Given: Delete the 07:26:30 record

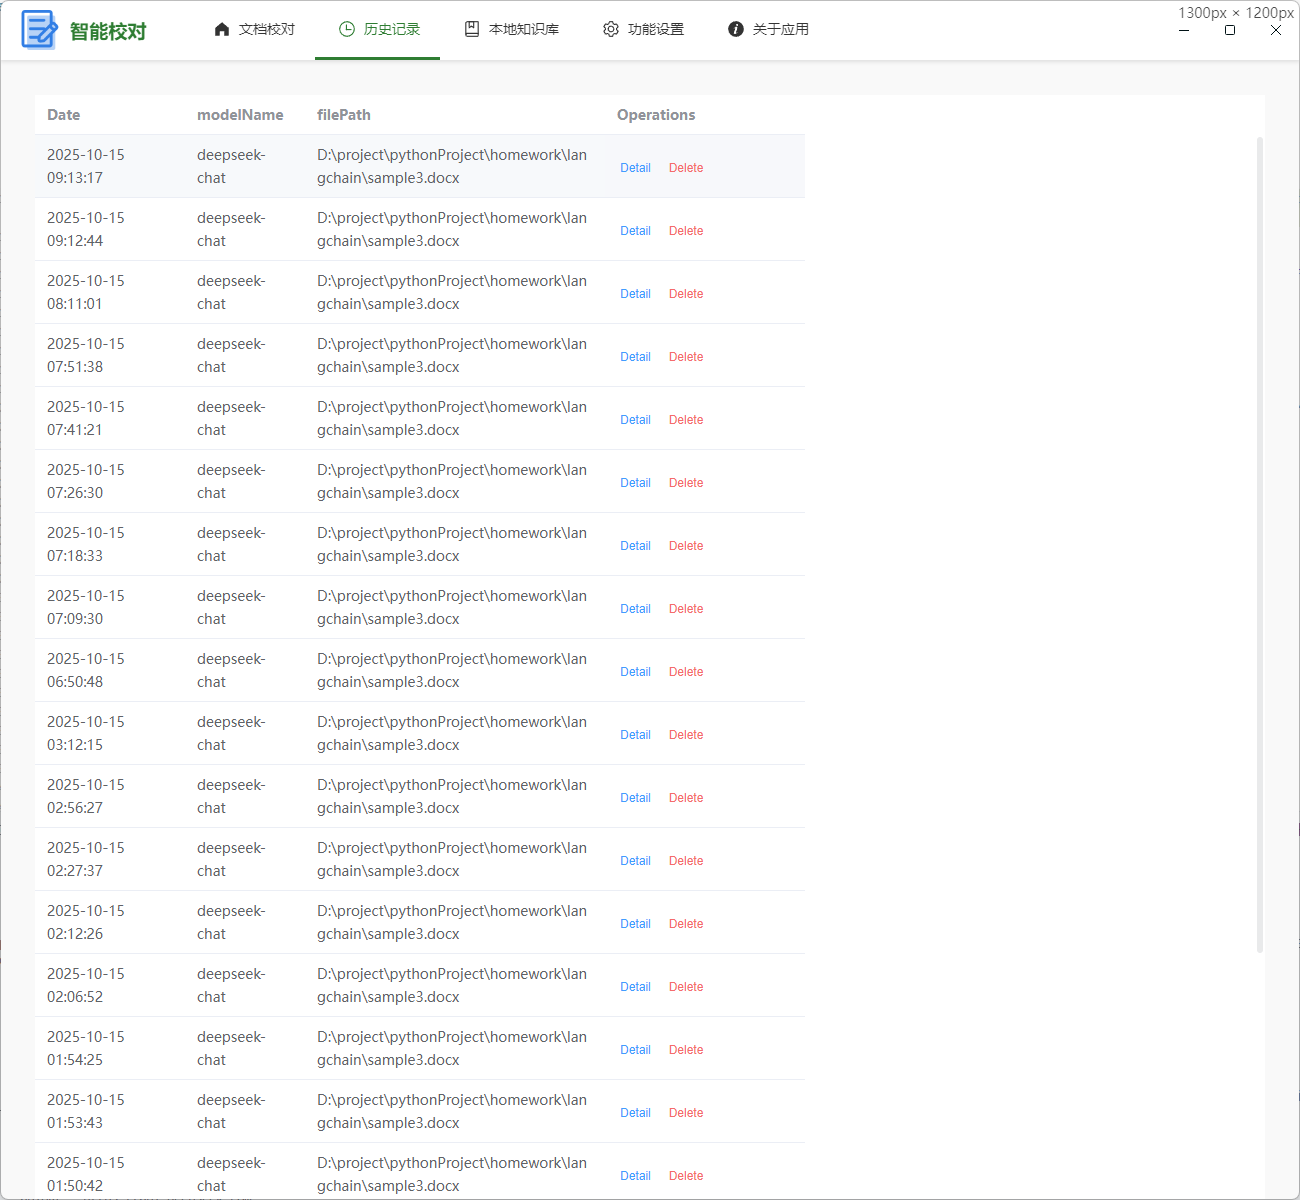Looking at the screenshot, I should [686, 483].
